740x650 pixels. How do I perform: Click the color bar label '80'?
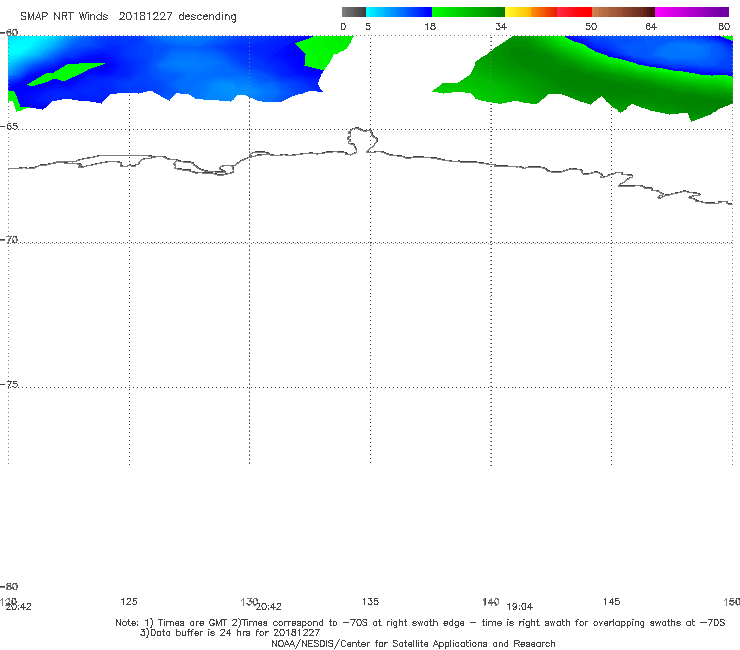tap(724, 27)
